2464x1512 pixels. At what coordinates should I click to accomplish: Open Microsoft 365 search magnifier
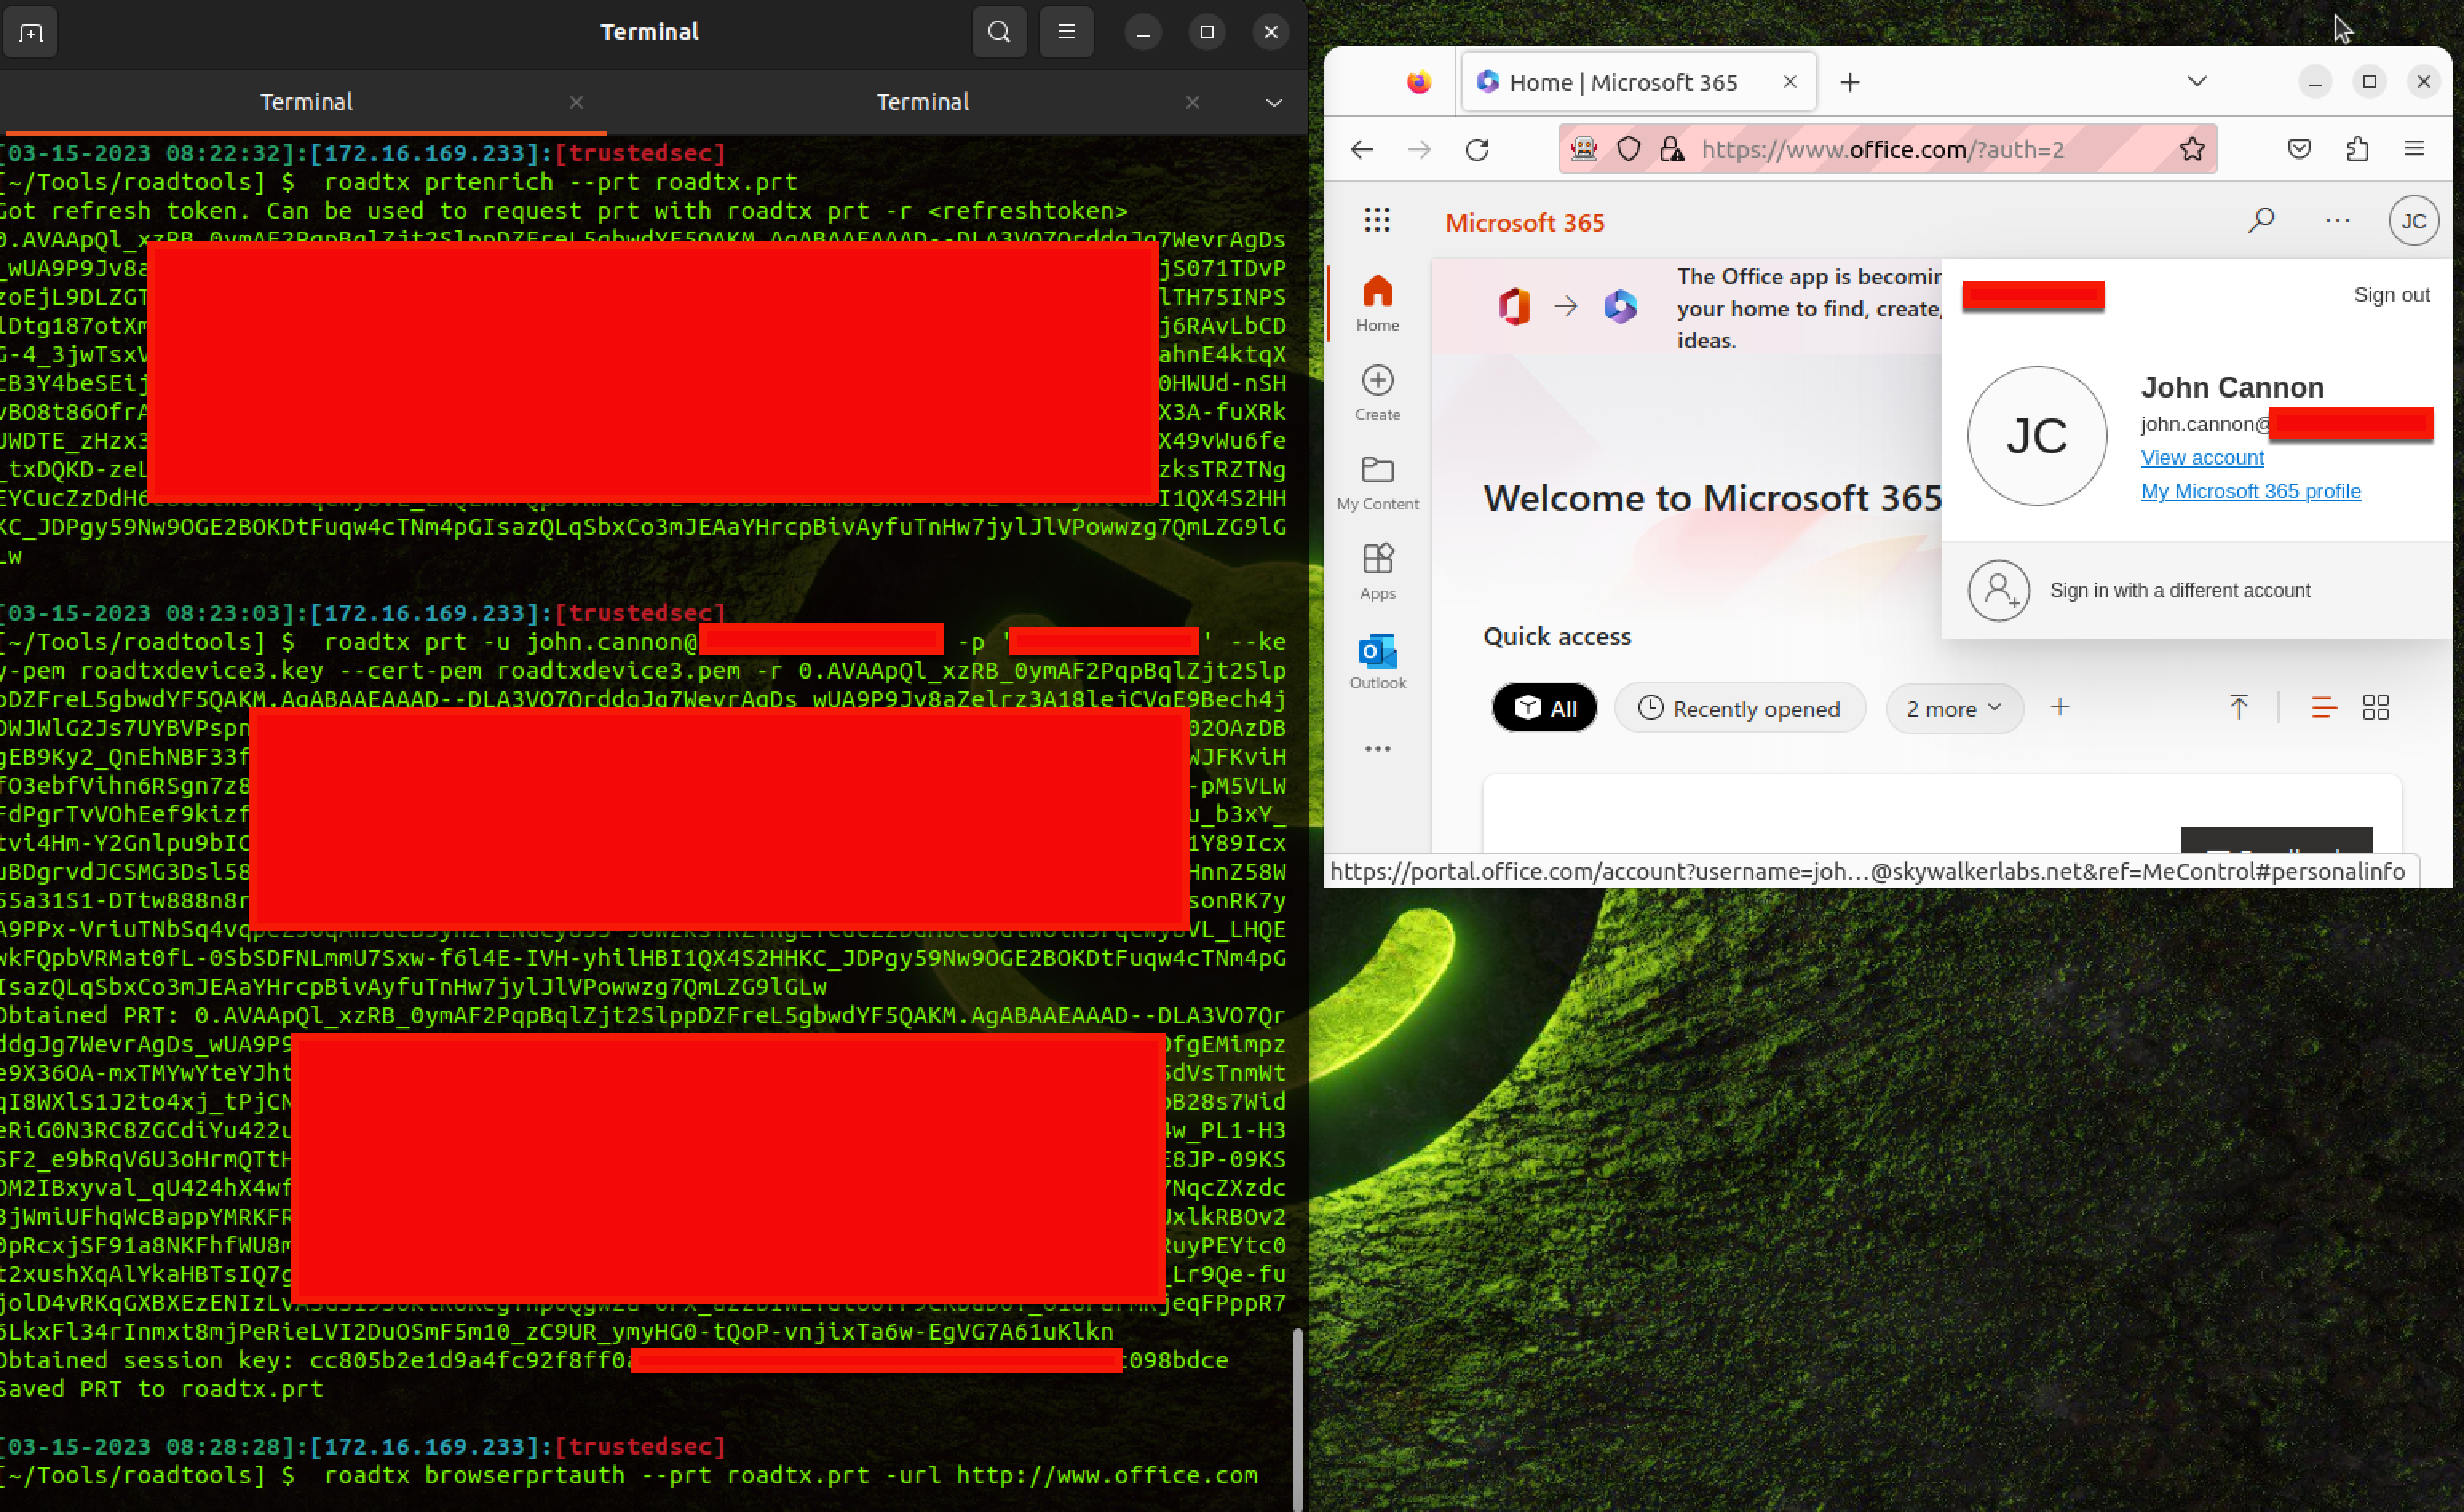click(2261, 220)
